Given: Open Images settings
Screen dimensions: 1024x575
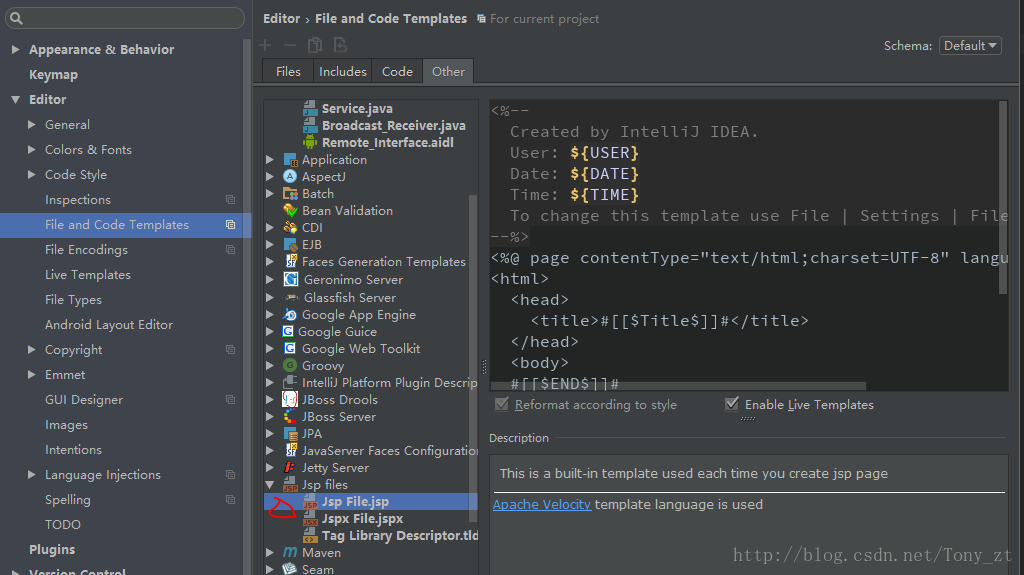Looking at the screenshot, I should point(66,425).
